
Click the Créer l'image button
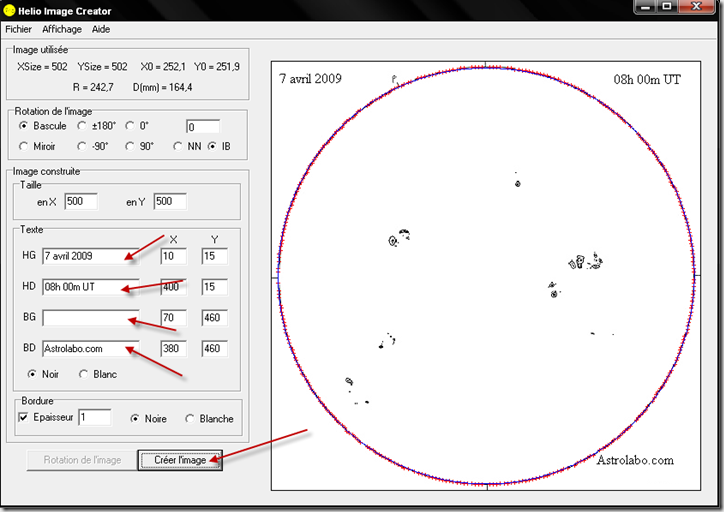click(180, 460)
